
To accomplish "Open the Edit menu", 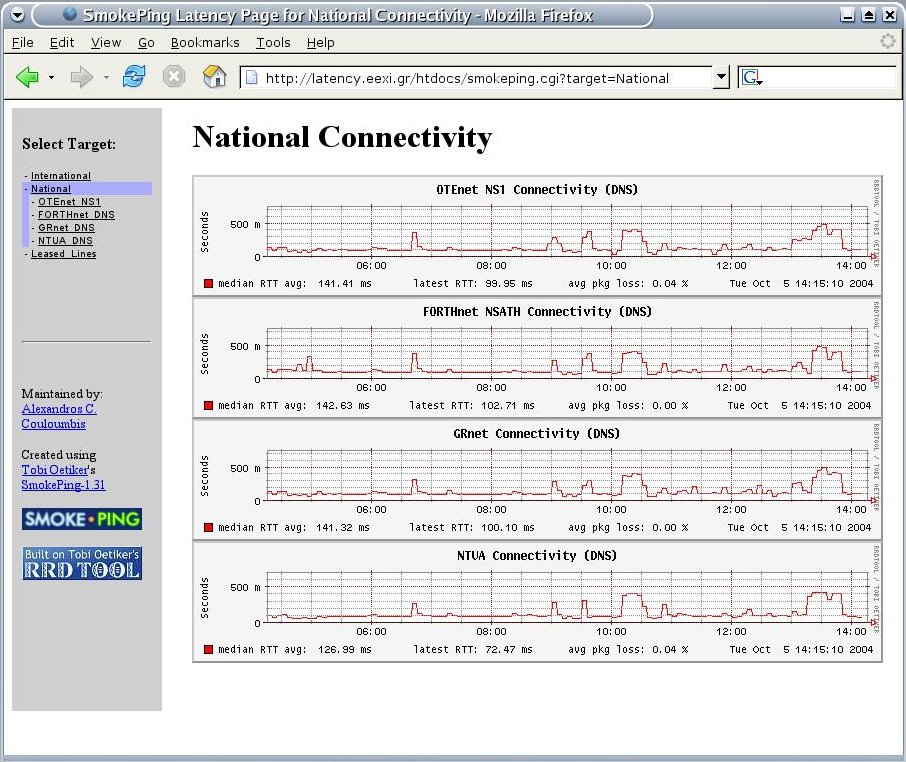I will [x=62, y=43].
